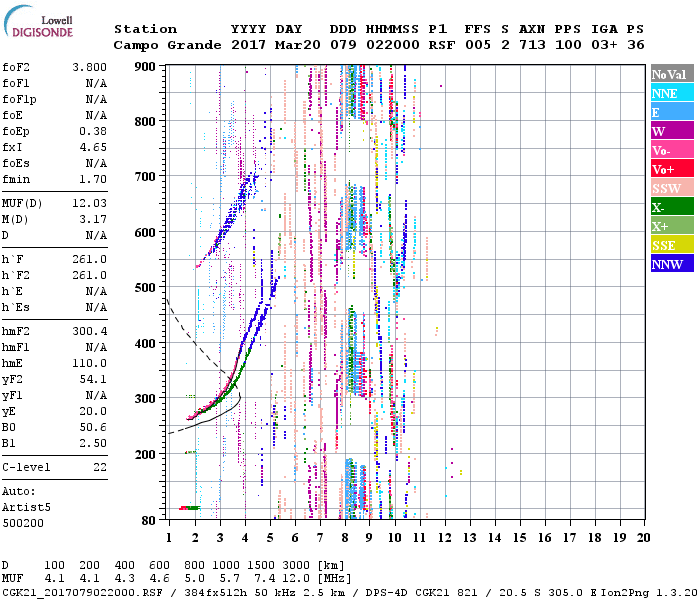This screenshot has height=600, width=700.
Task: Click the X+ light green legend swatch
Action: pos(672,226)
